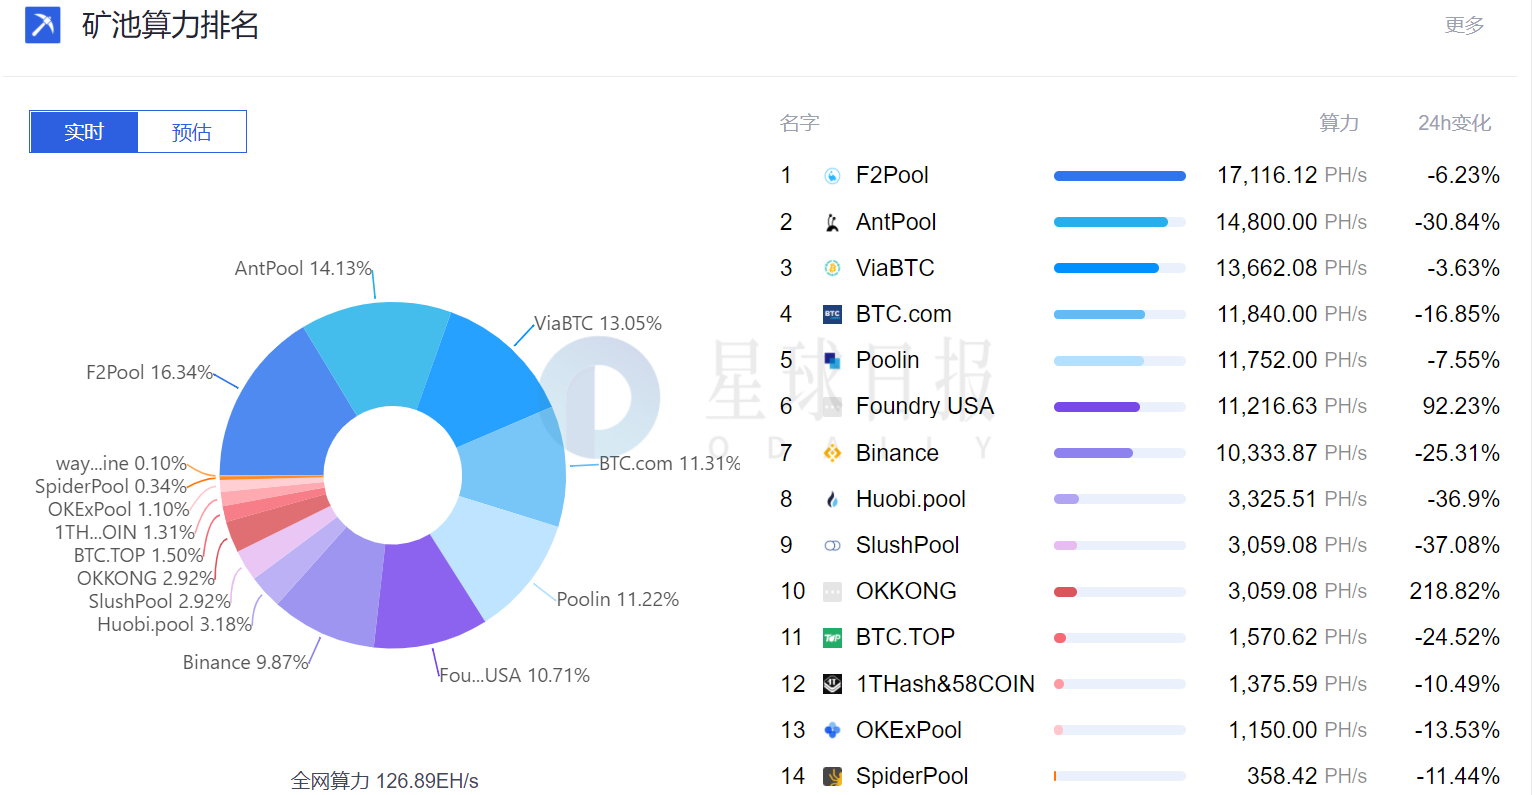Click the OKKONG red hashrate bar

[x=1065, y=592]
